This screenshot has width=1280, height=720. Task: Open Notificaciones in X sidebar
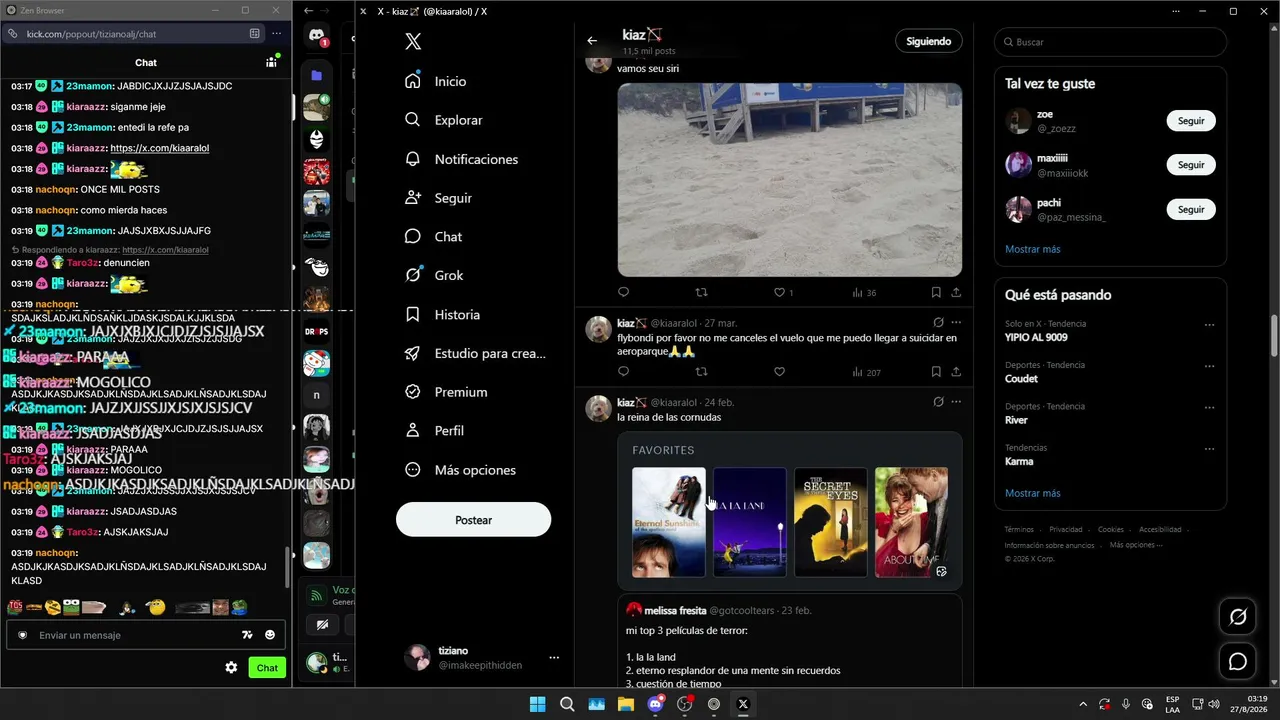point(462,159)
